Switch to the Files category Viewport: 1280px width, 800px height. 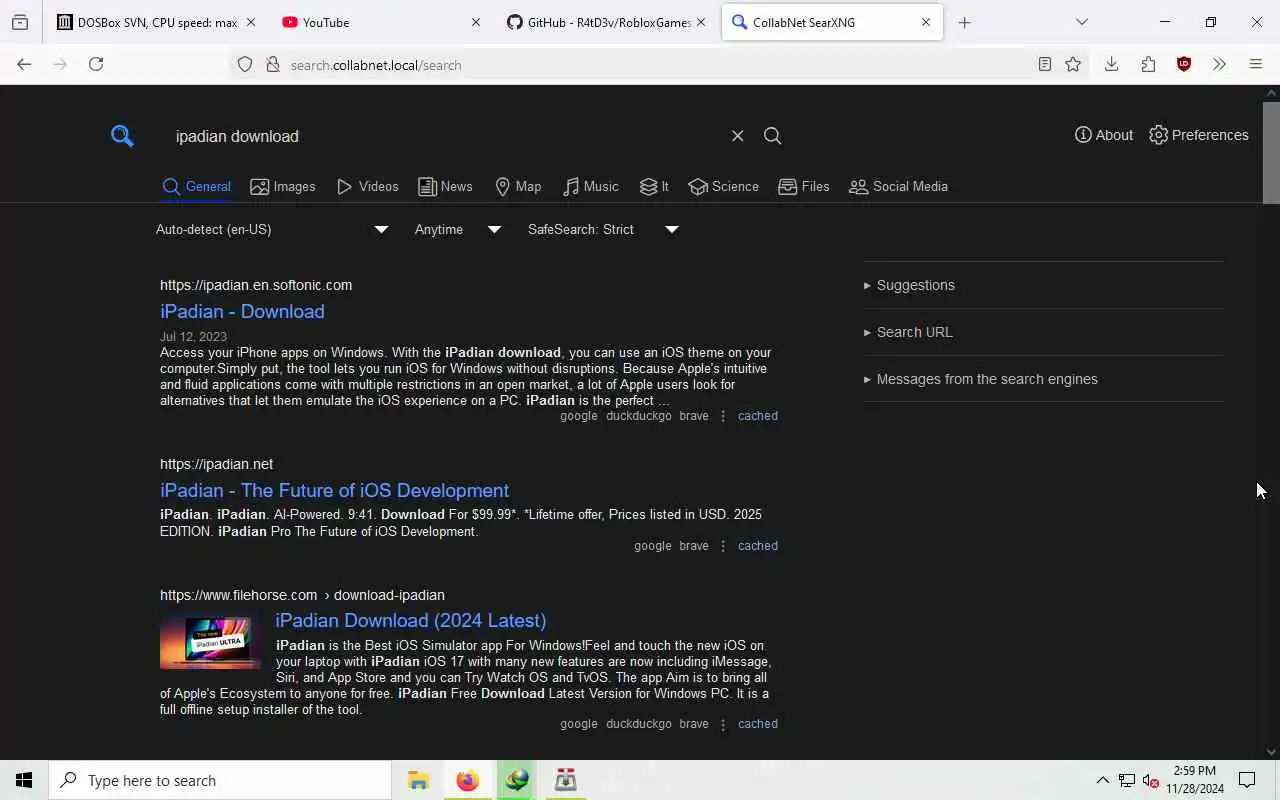(x=804, y=186)
